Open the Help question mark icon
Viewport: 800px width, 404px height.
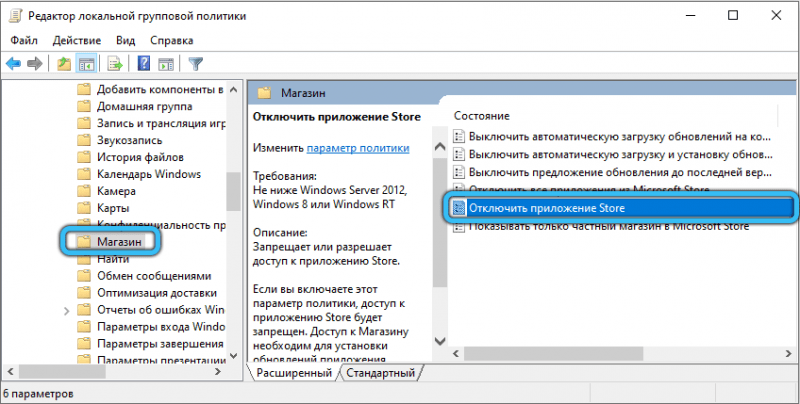click(144, 64)
